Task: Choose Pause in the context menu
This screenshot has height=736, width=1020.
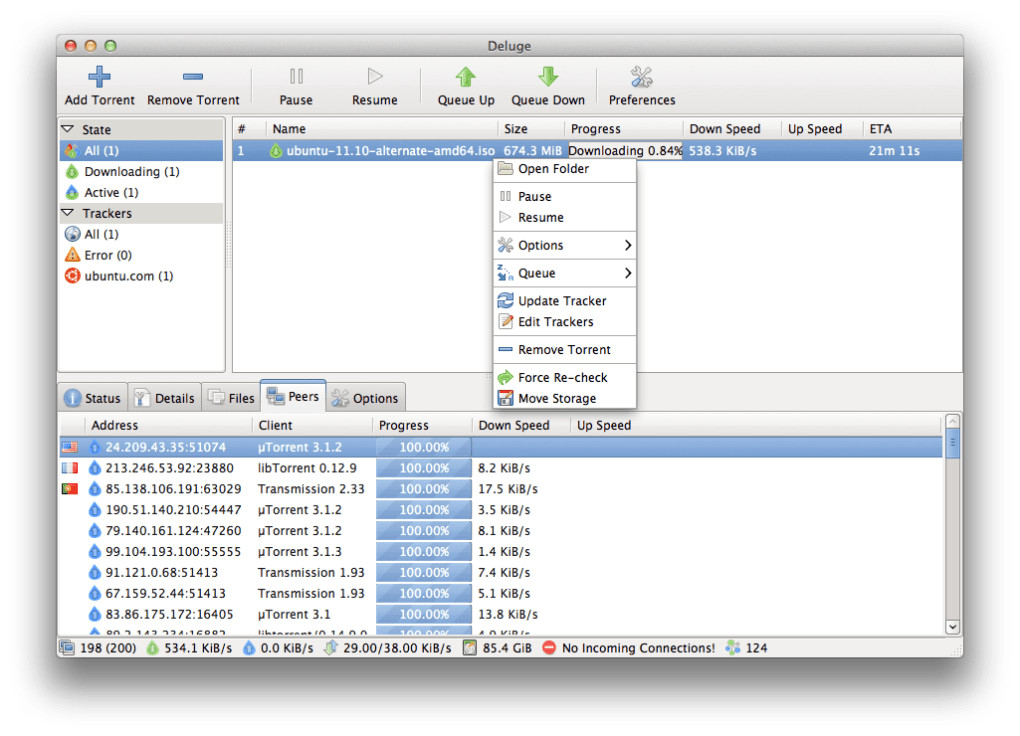Action: (x=565, y=197)
